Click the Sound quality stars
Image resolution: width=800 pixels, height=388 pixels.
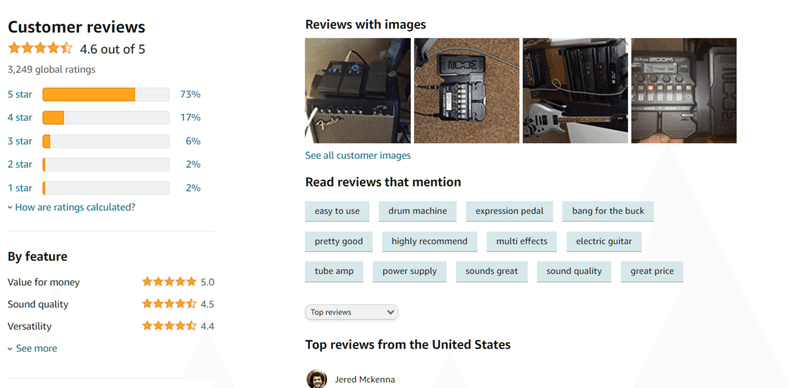(x=169, y=304)
